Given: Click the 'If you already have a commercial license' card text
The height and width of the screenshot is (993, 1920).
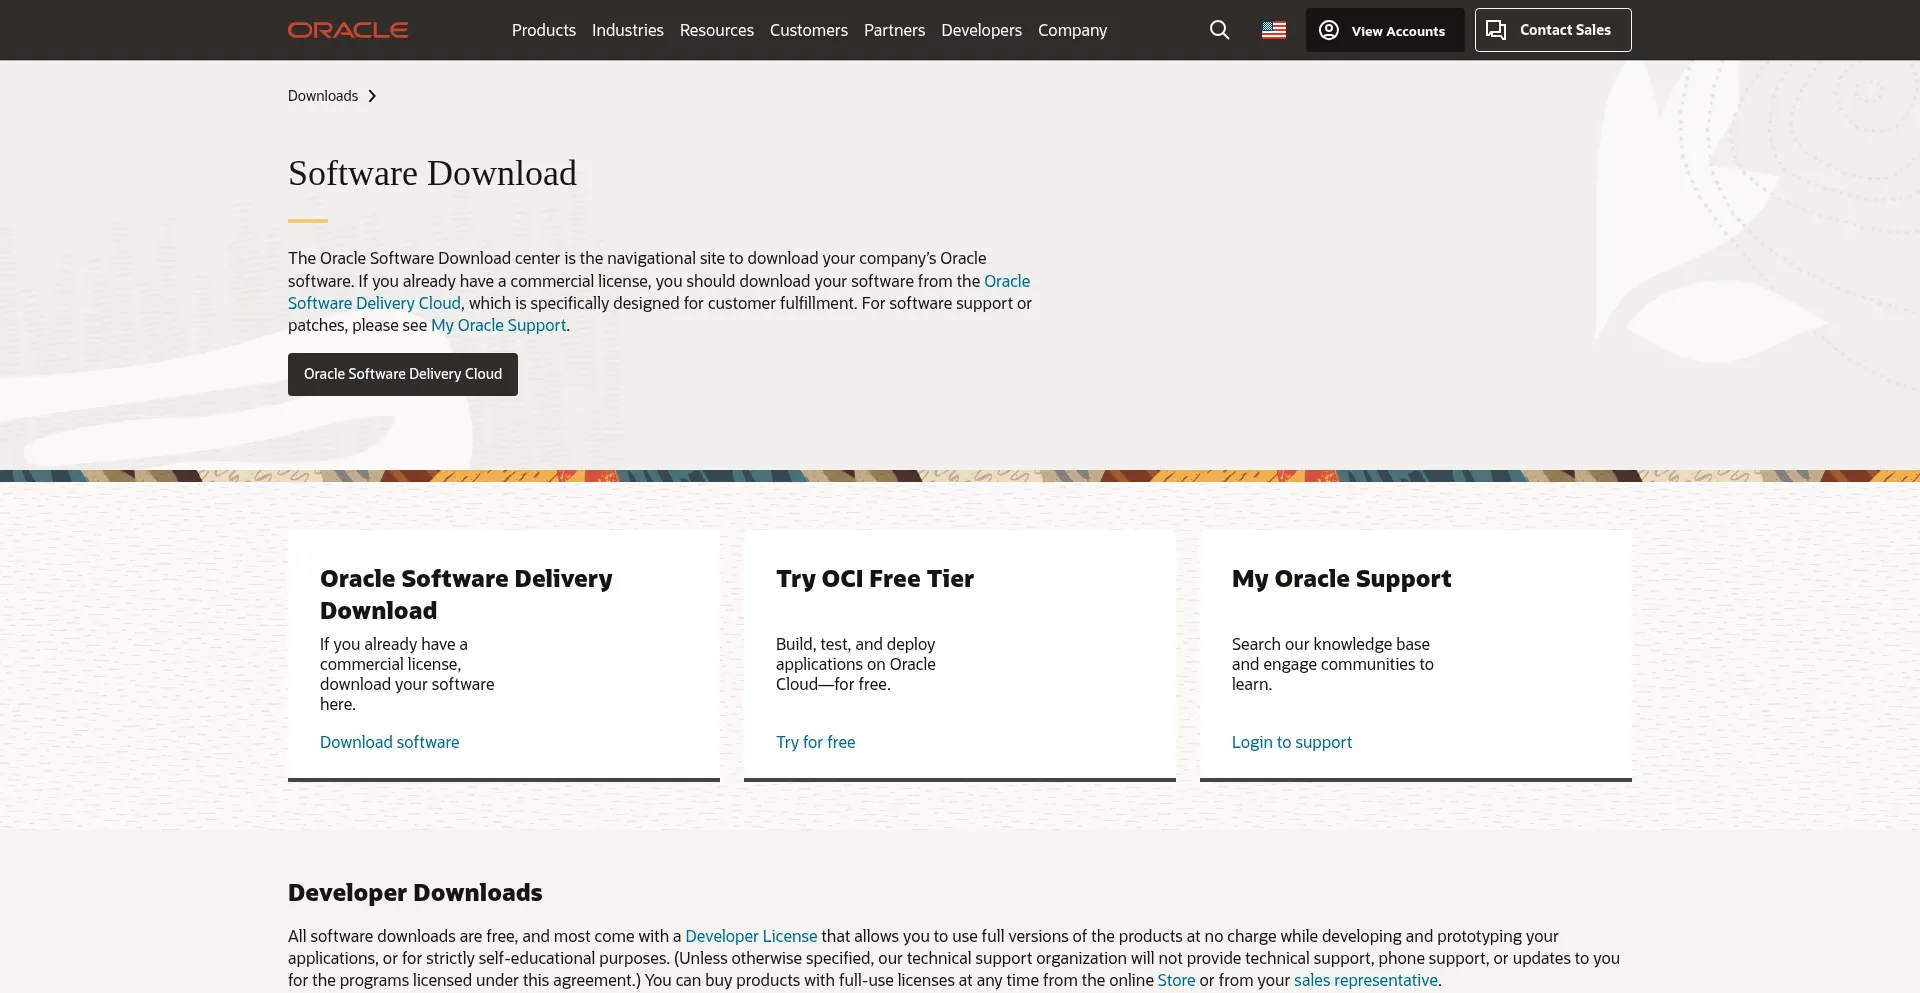Looking at the screenshot, I should (x=407, y=674).
